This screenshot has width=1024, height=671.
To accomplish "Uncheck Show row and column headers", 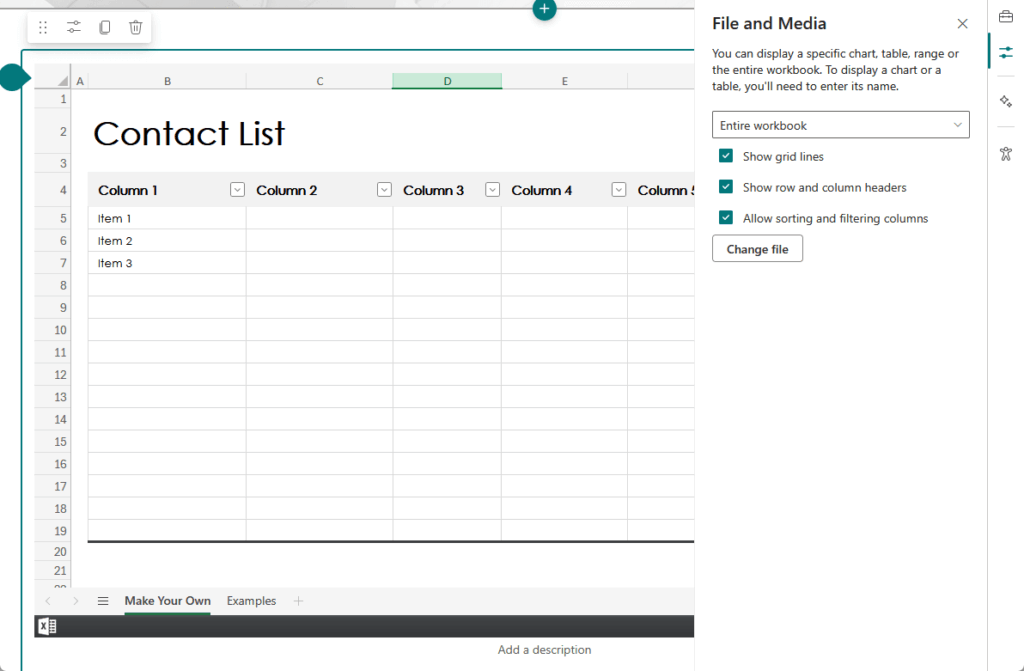I will [x=726, y=187].
